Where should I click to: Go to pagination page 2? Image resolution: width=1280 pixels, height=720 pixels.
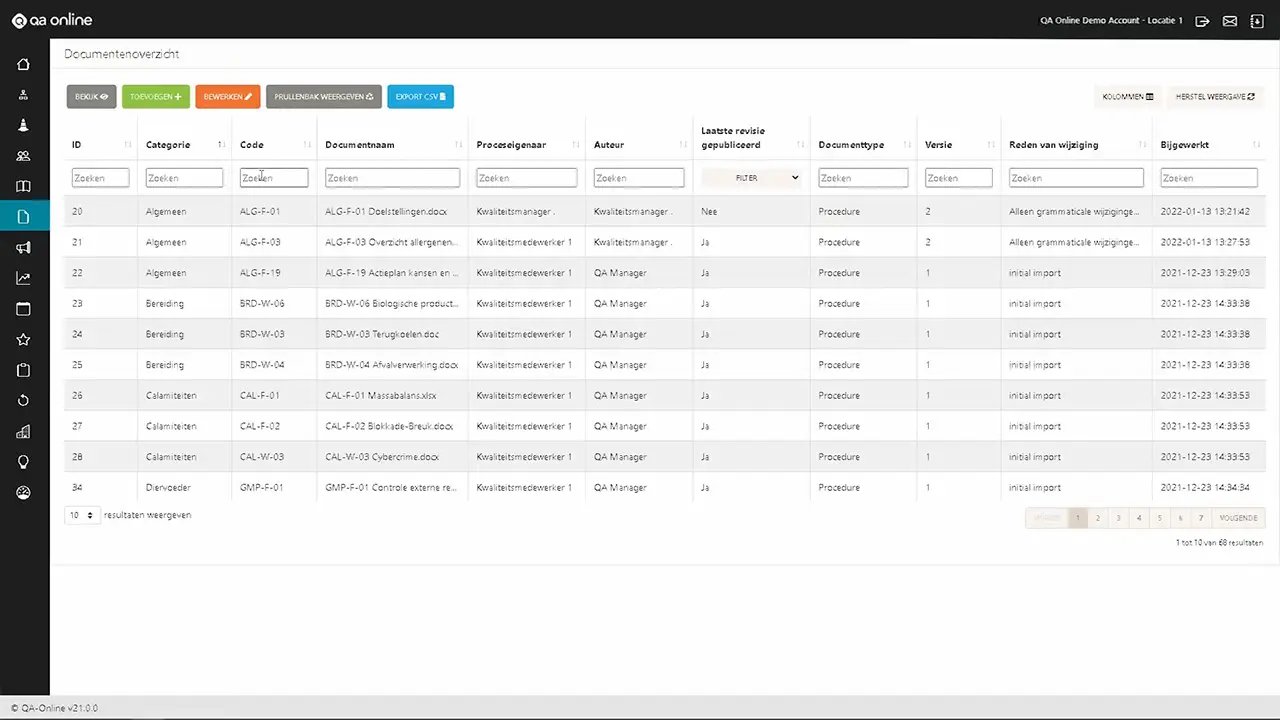coord(1098,518)
